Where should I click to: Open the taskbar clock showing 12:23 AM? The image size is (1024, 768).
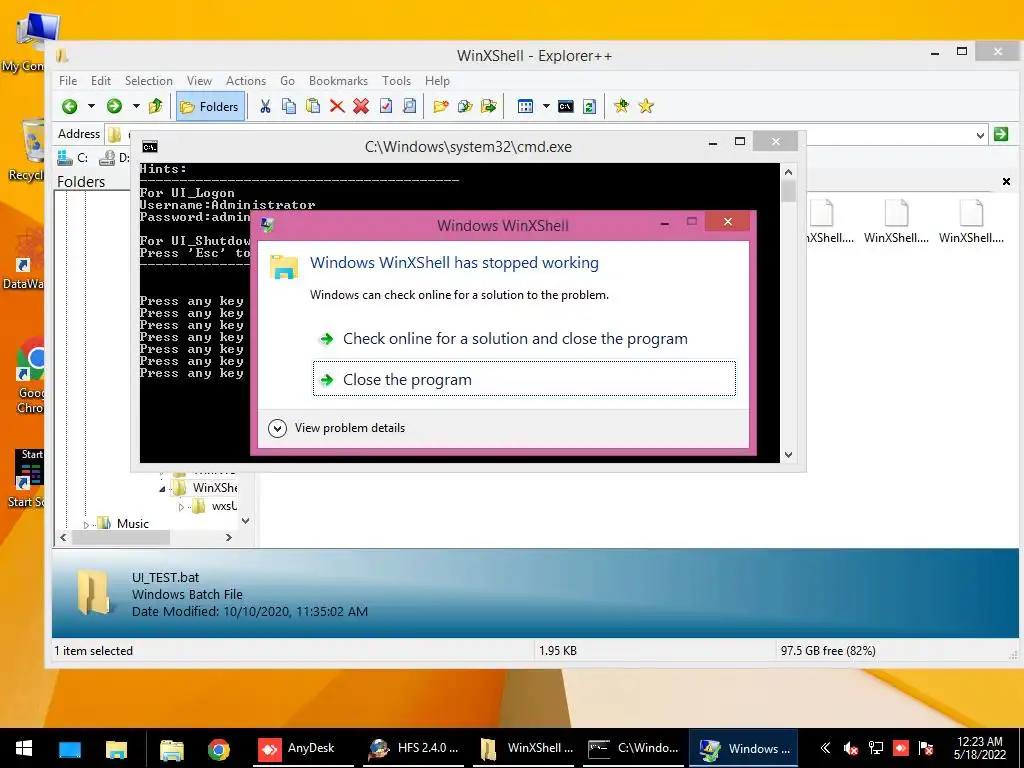tap(979, 748)
